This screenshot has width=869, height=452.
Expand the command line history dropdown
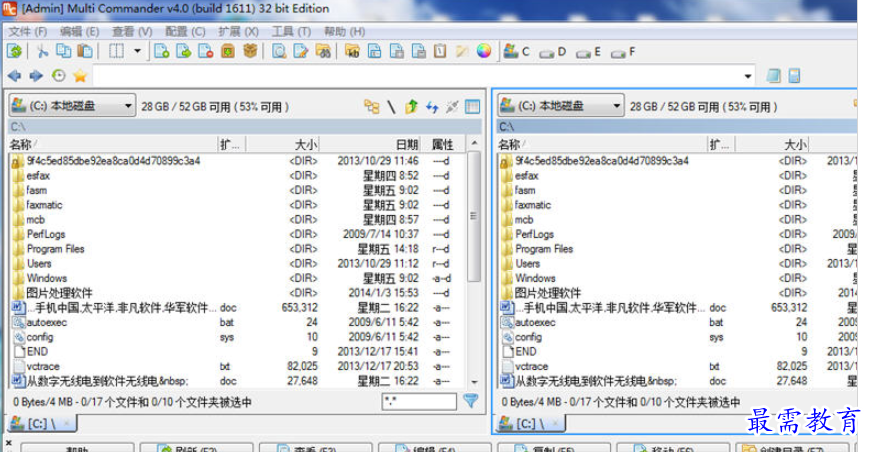click(748, 76)
